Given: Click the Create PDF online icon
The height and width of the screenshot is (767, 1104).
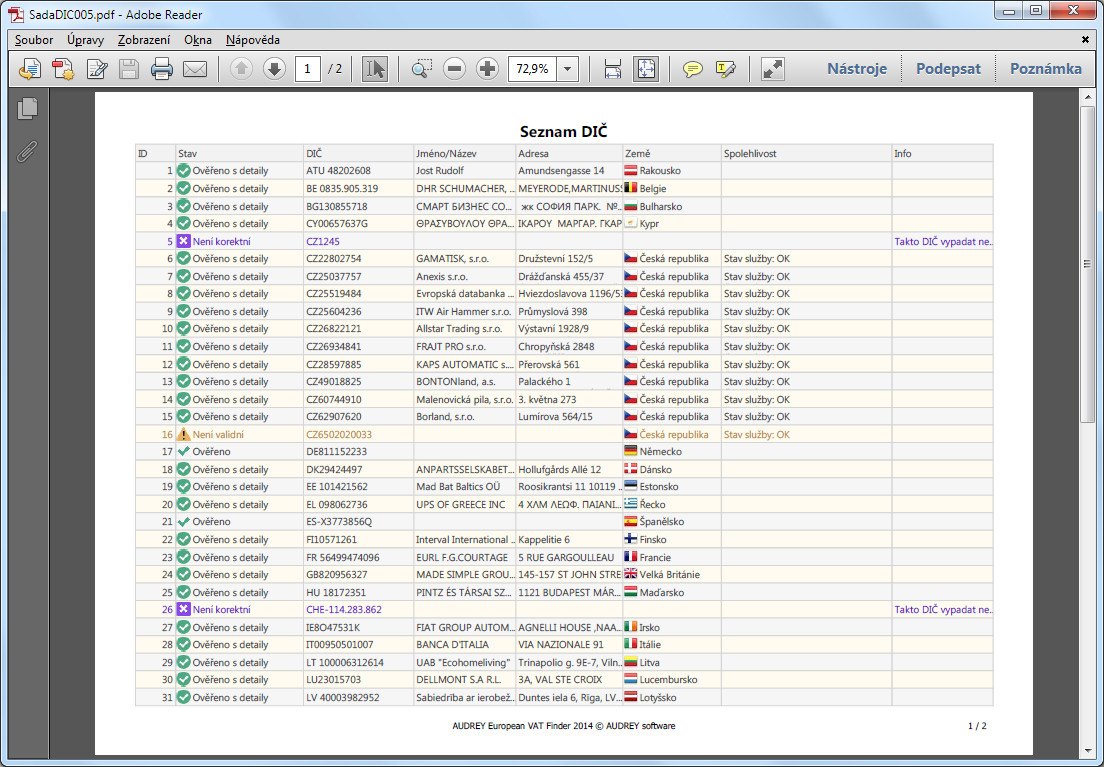Looking at the screenshot, I should (30, 69).
